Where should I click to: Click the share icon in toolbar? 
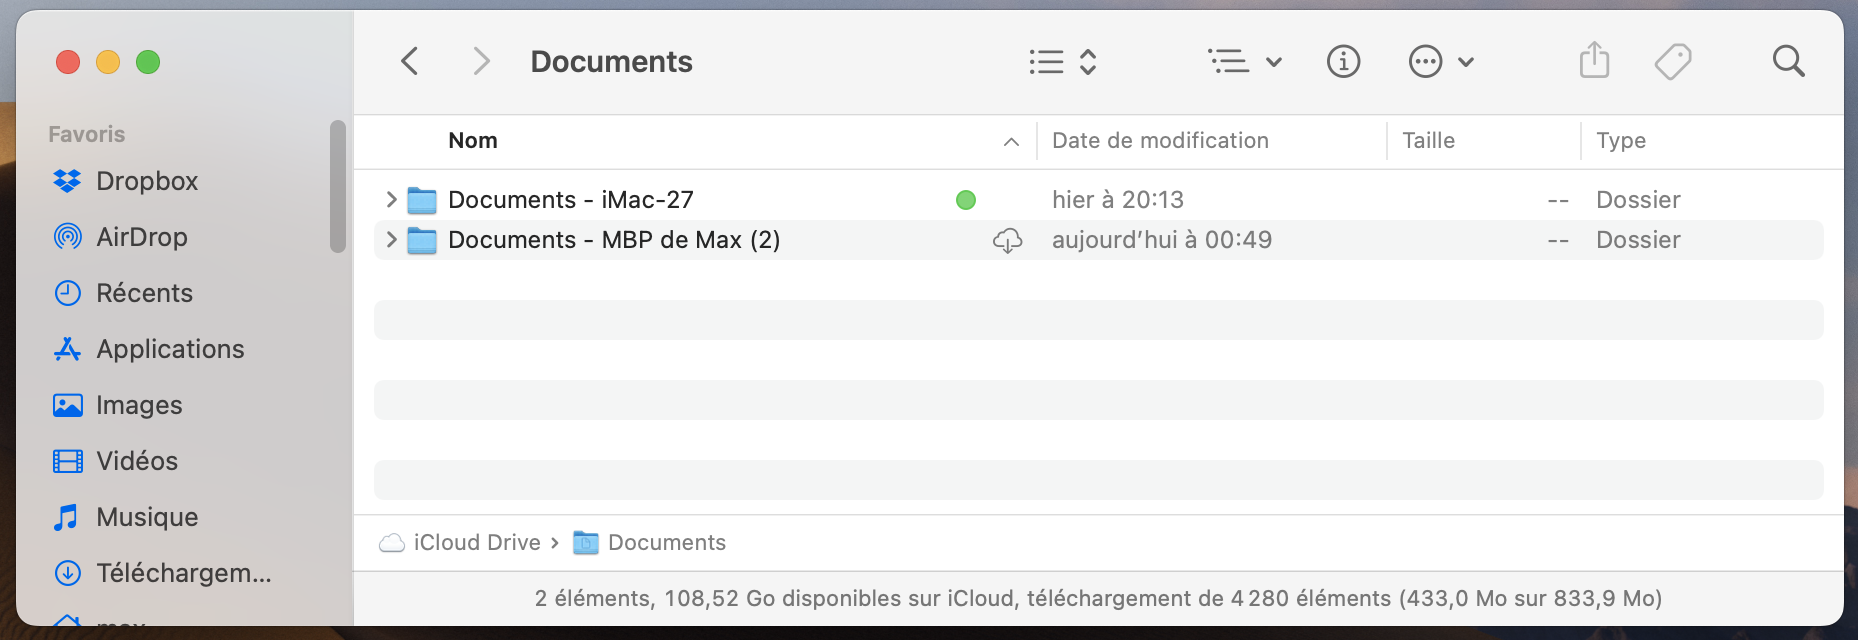1594,61
